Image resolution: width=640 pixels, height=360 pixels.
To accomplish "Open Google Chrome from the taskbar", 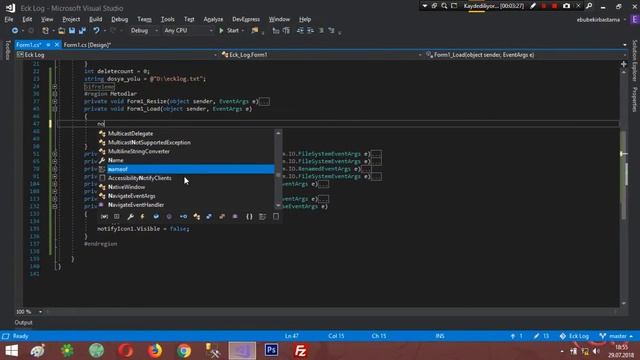I will coord(184,351).
